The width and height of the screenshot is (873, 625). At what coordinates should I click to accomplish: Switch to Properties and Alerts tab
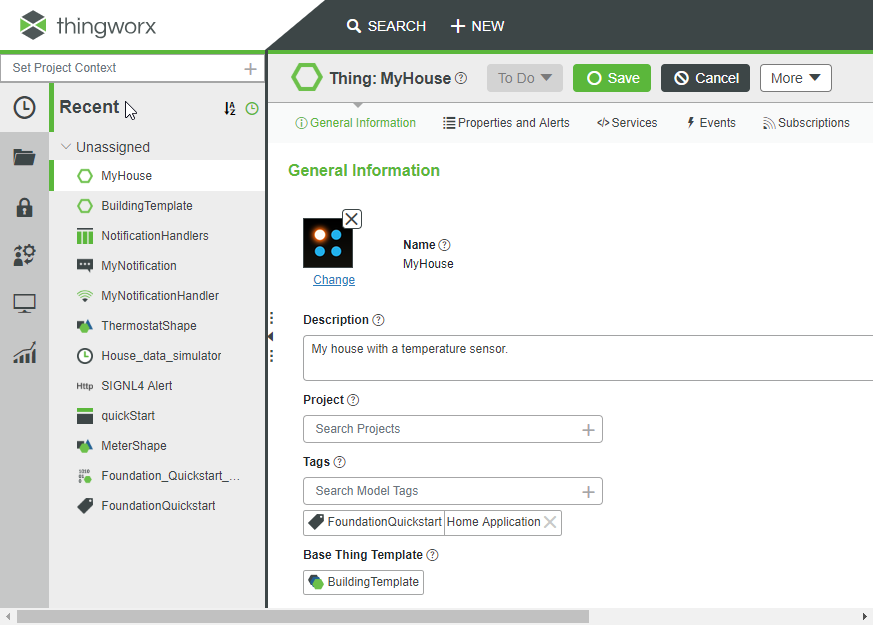[506, 123]
